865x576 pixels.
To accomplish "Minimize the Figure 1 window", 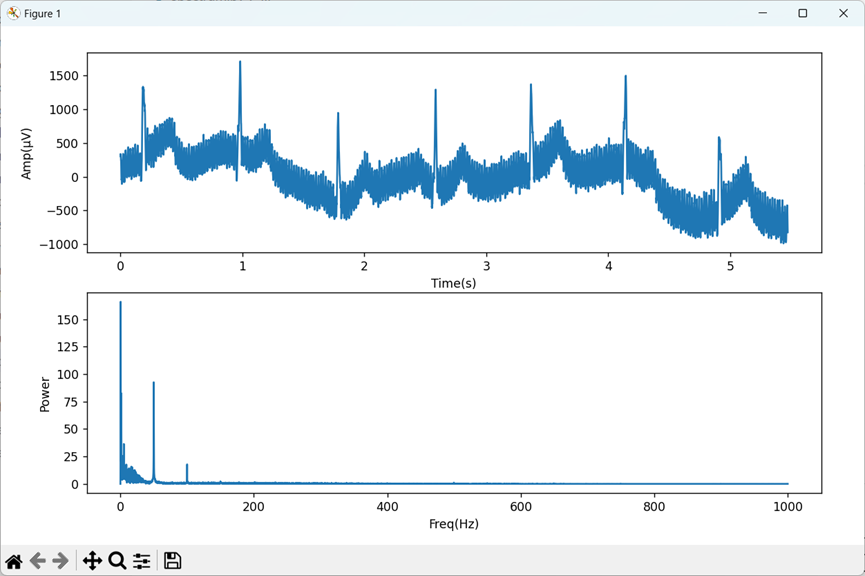I will click(763, 13).
